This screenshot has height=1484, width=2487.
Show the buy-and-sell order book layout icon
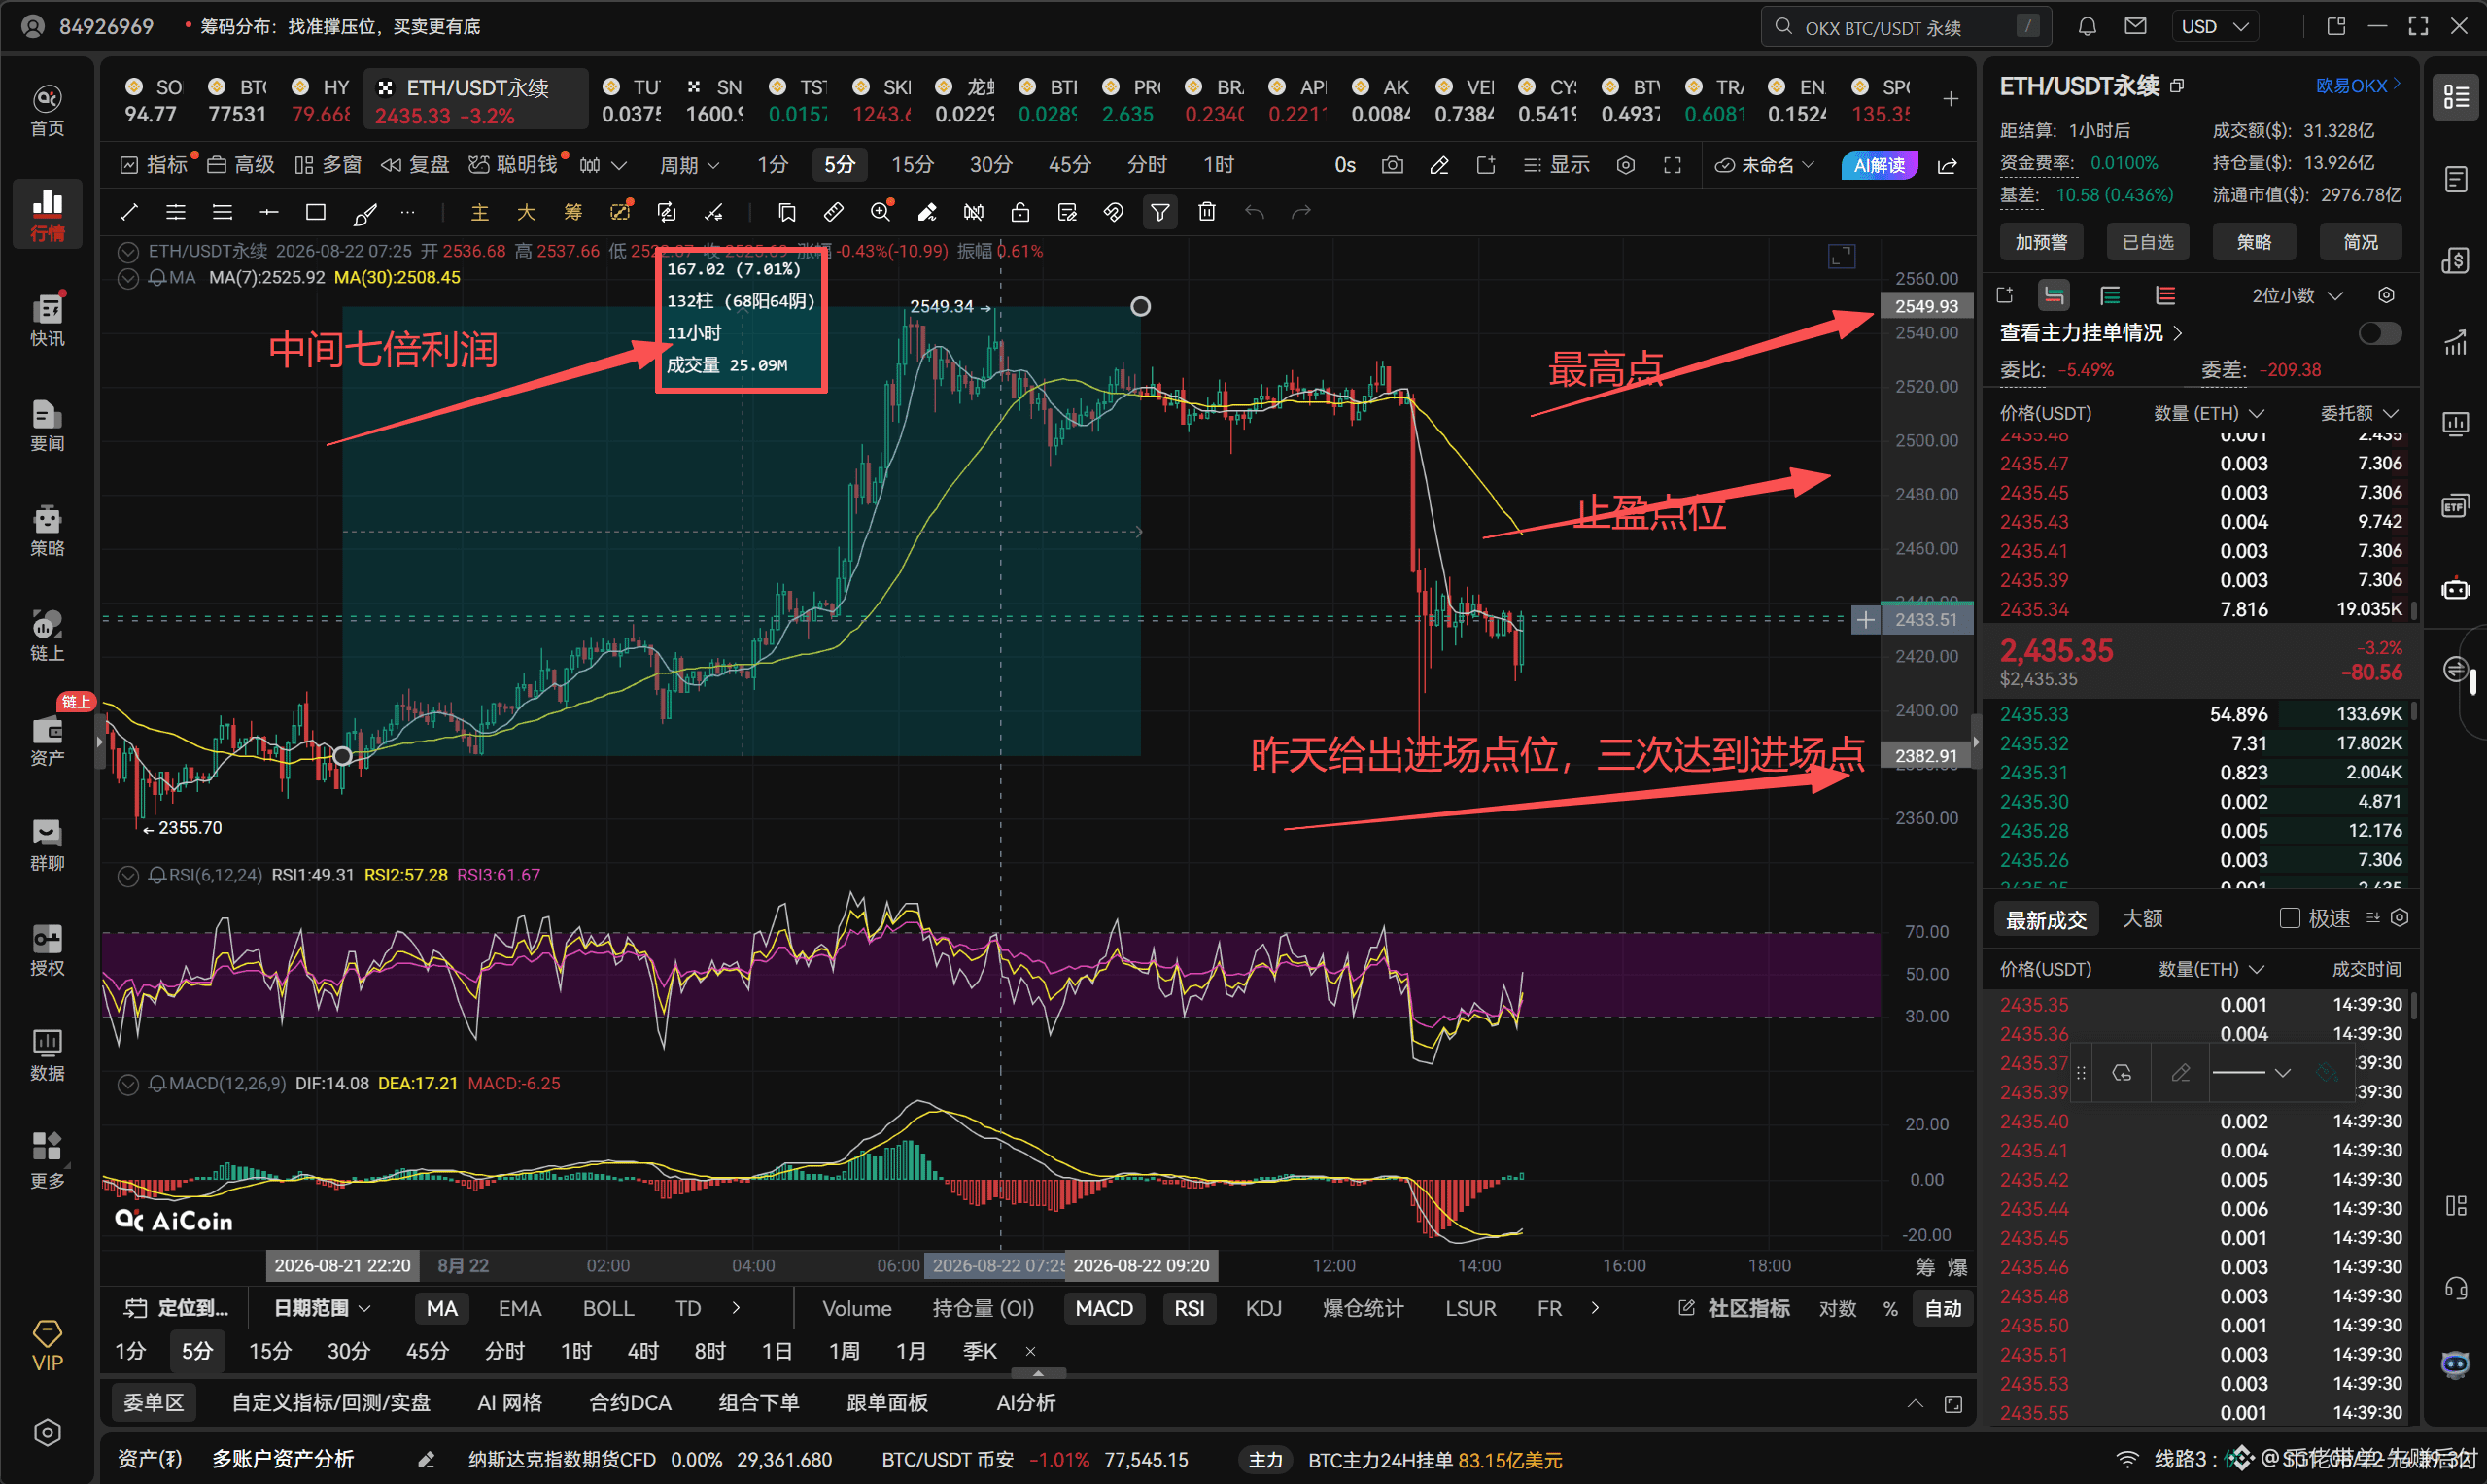point(2054,295)
